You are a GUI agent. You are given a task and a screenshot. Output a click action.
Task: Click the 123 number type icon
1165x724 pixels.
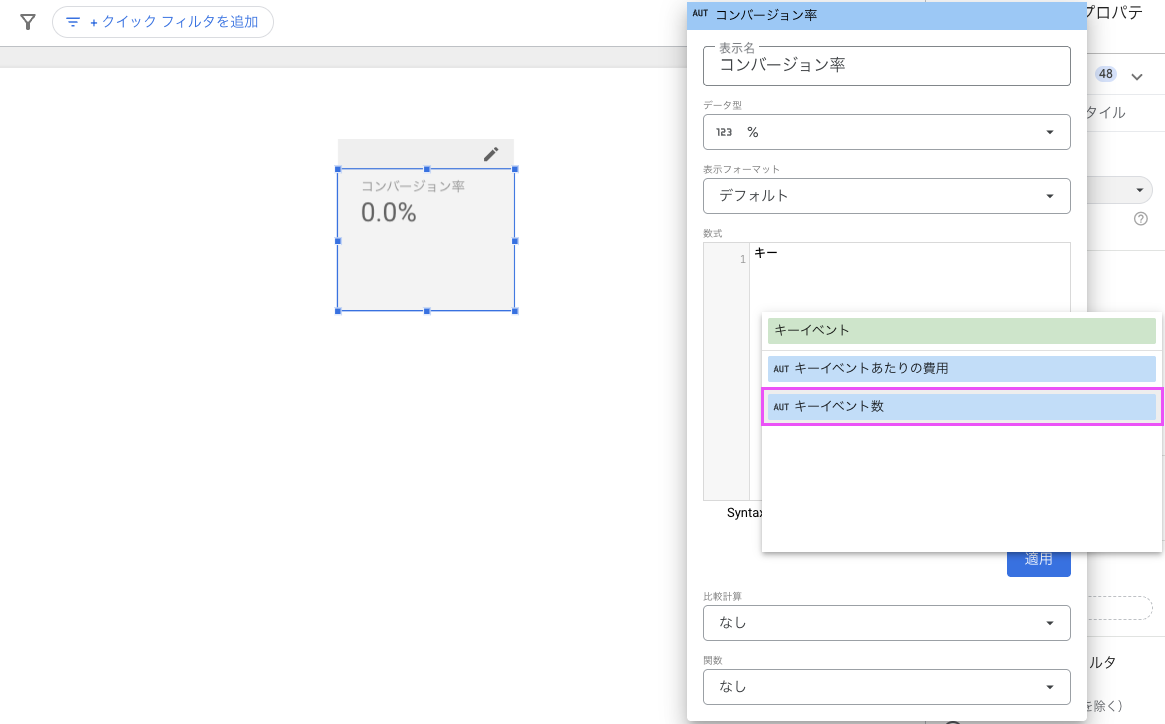point(724,132)
